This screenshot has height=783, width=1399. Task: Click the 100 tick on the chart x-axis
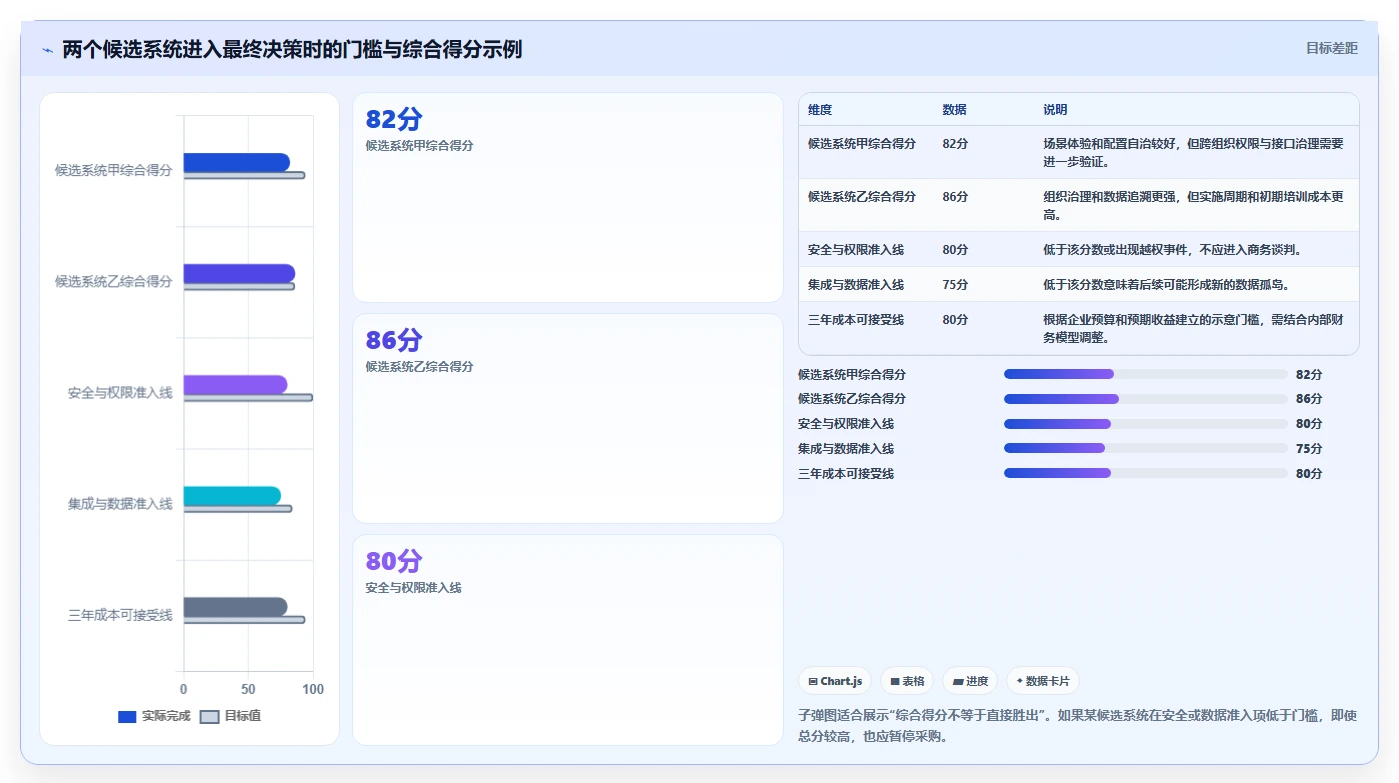313,690
